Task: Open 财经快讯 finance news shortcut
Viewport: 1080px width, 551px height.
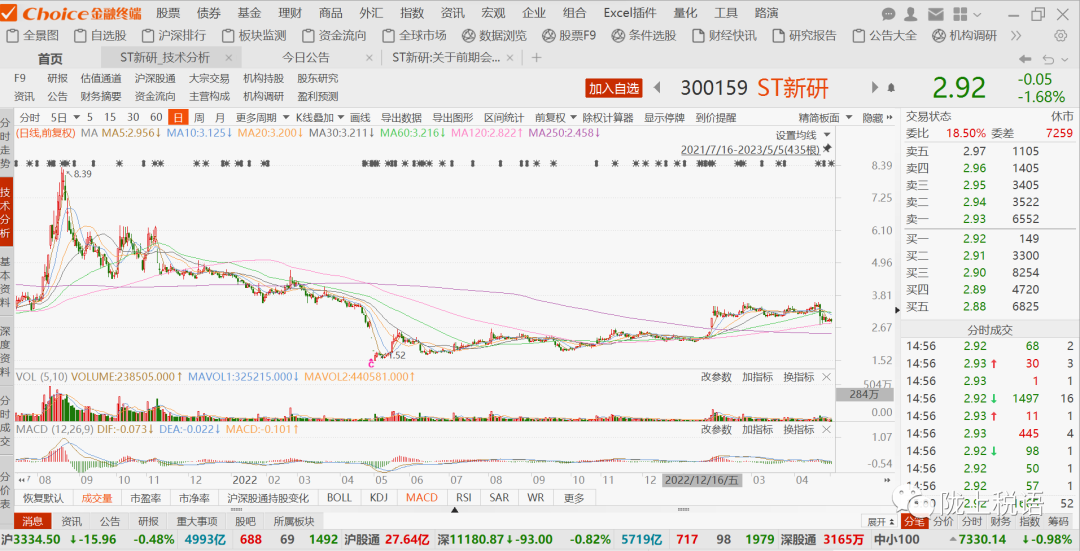Action: pos(724,35)
